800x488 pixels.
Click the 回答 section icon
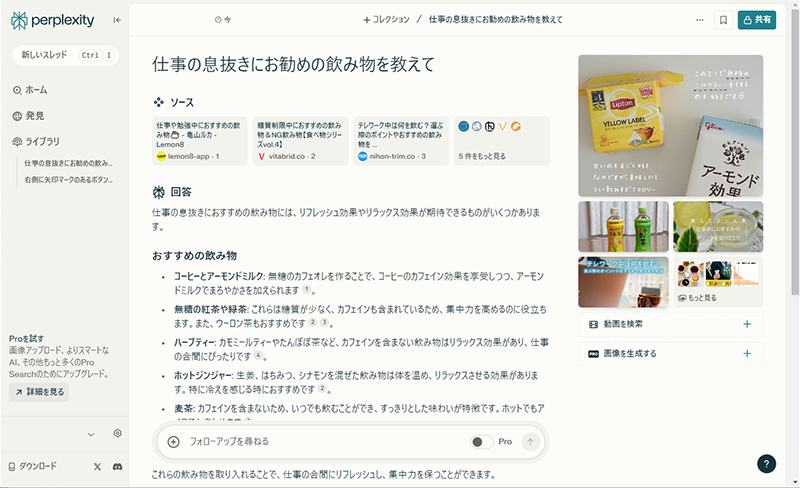click(159, 192)
